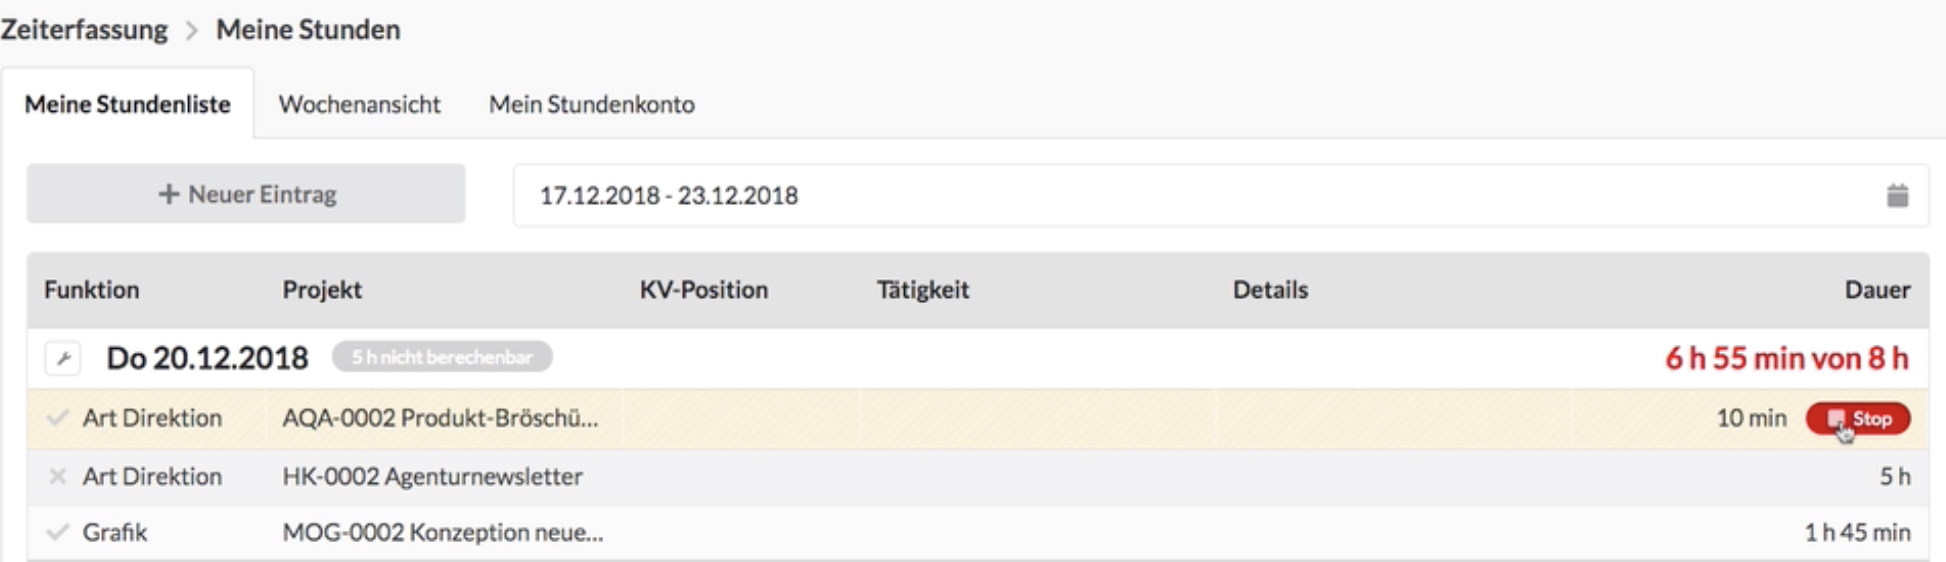Image resolution: width=1946 pixels, height=562 pixels.
Task: Stop the running timer
Action: coord(1858,419)
